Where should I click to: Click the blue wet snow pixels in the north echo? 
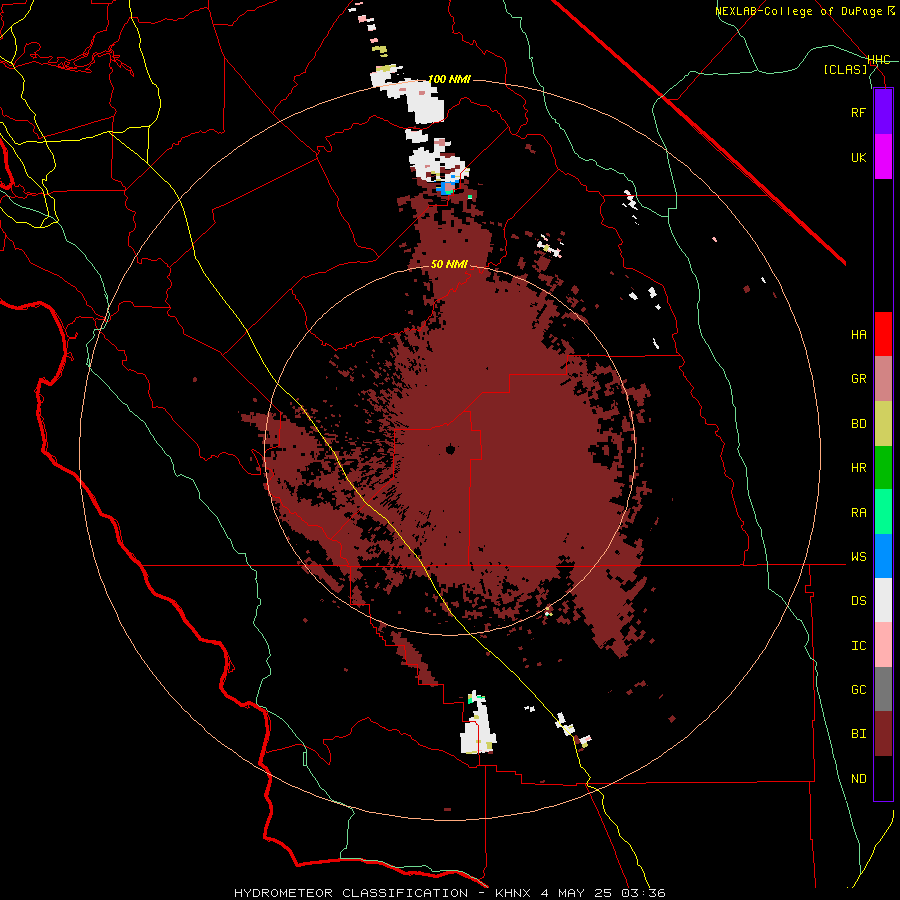(445, 189)
